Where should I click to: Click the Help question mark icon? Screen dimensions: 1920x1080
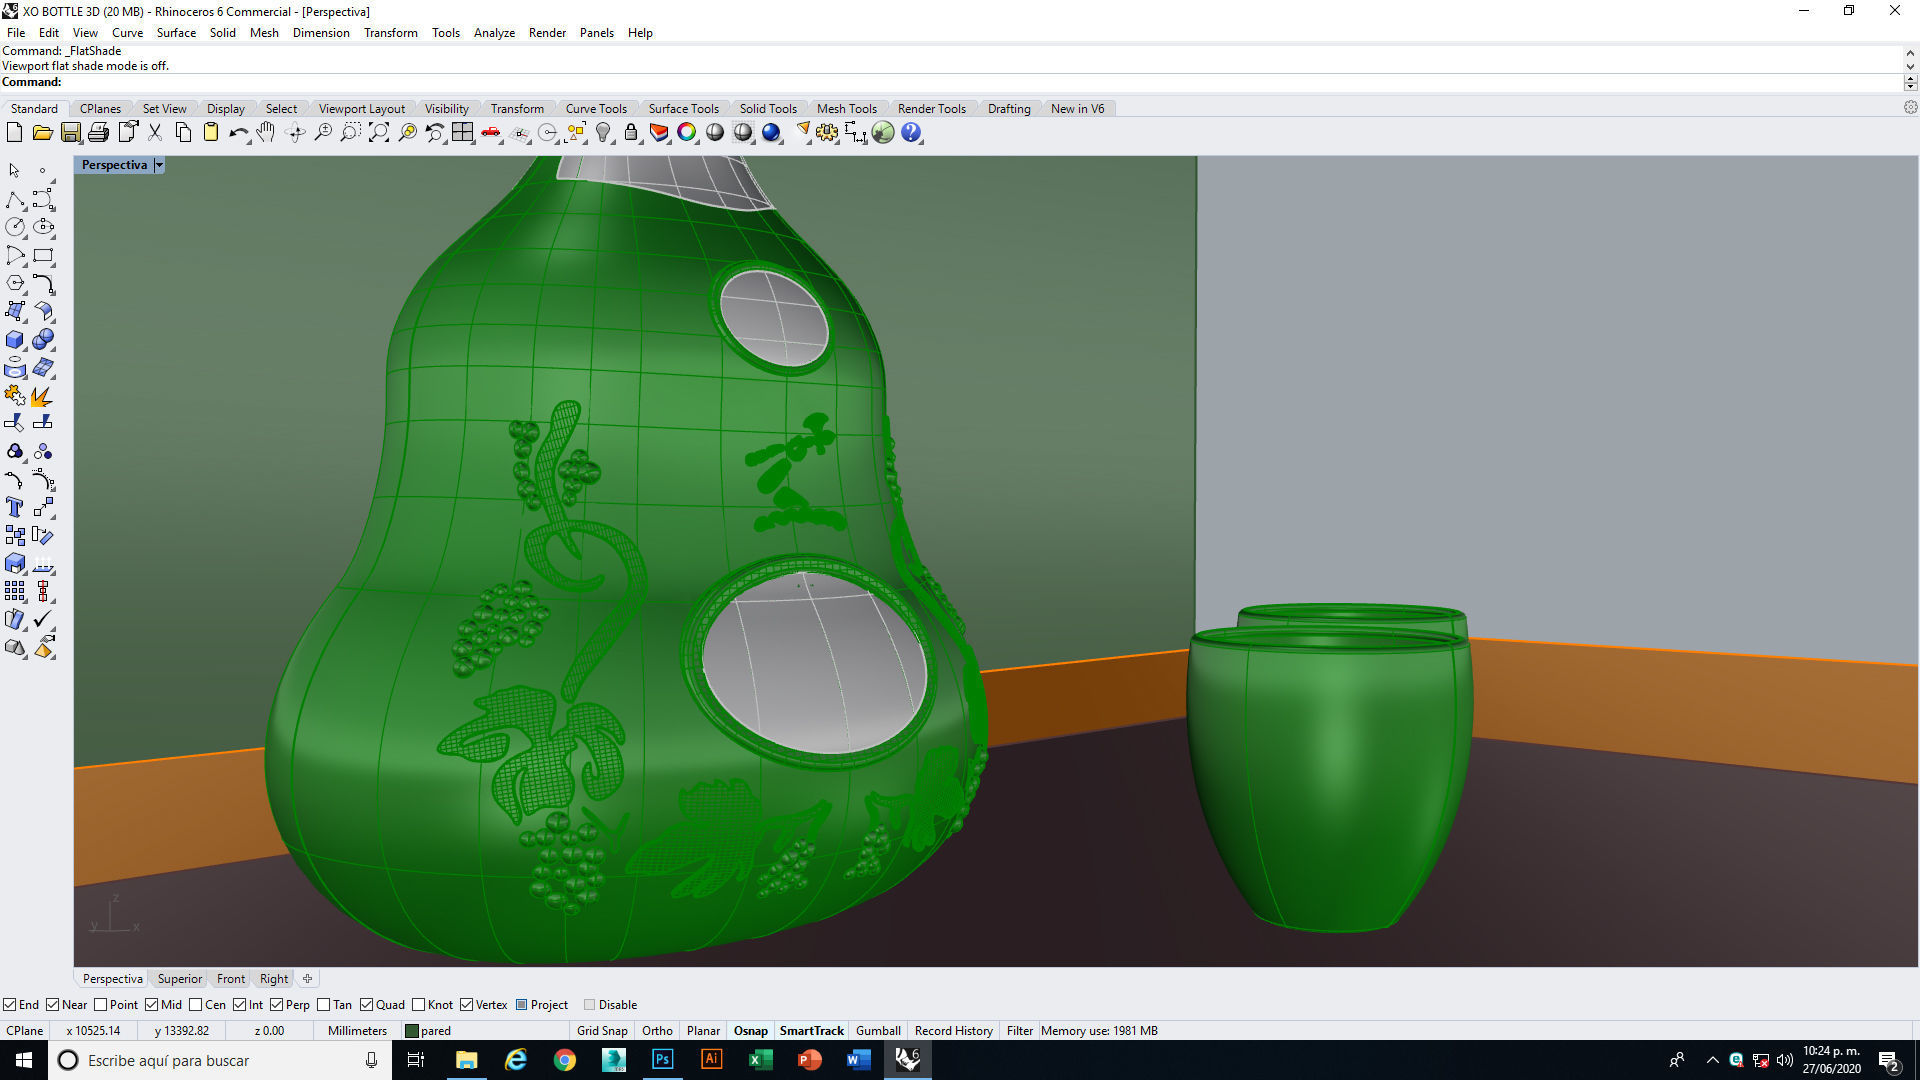click(911, 132)
